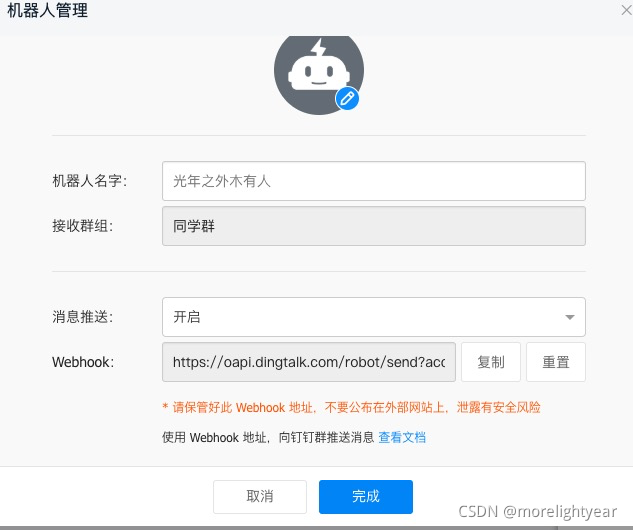This screenshot has width=633, height=530.
Task: Open the 查看文档 documentation link
Action: [x=402, y=437]
